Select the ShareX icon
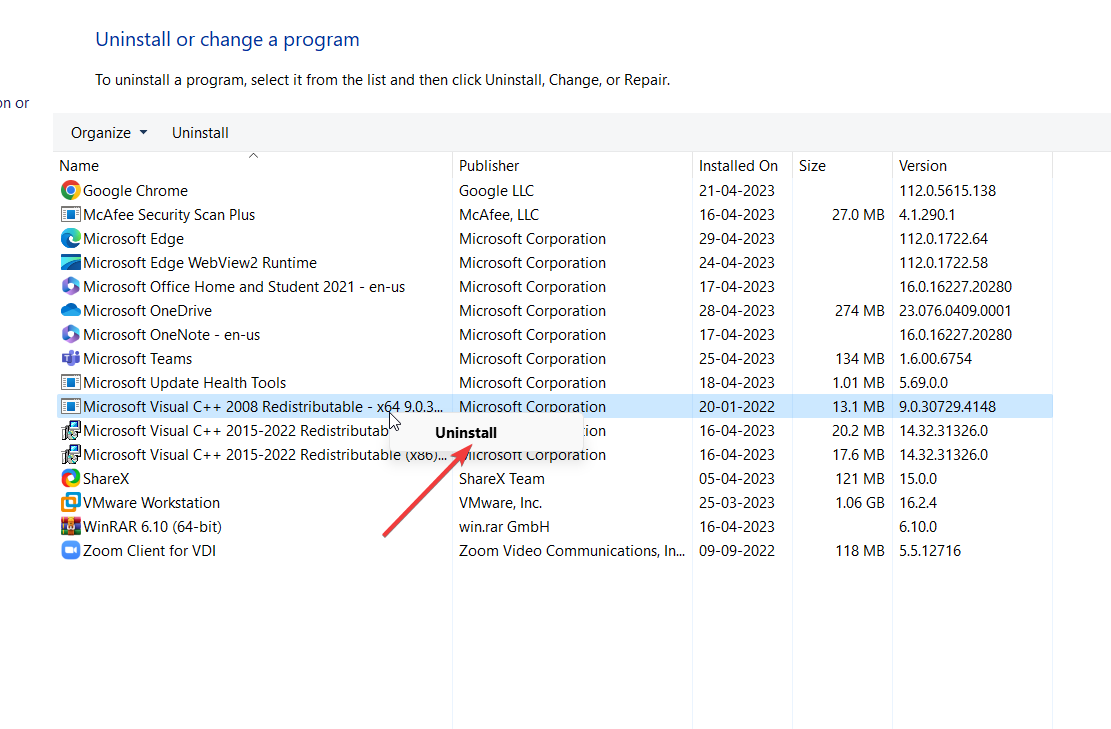The image size is (1111, 729). (x=70, y=479)
